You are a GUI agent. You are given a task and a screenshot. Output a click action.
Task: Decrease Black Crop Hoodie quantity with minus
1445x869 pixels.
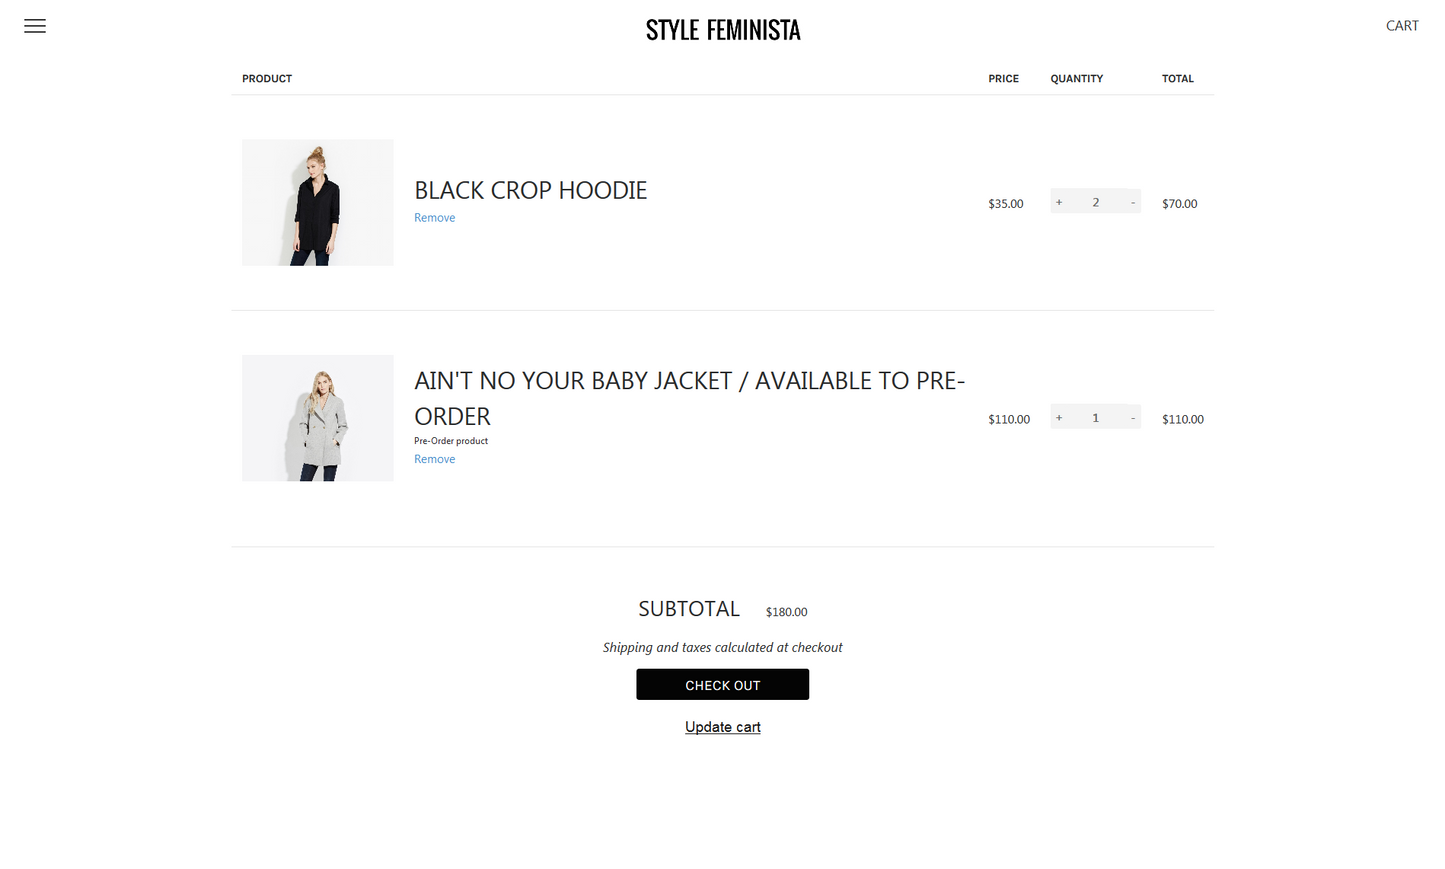[x=1132, y=202]
